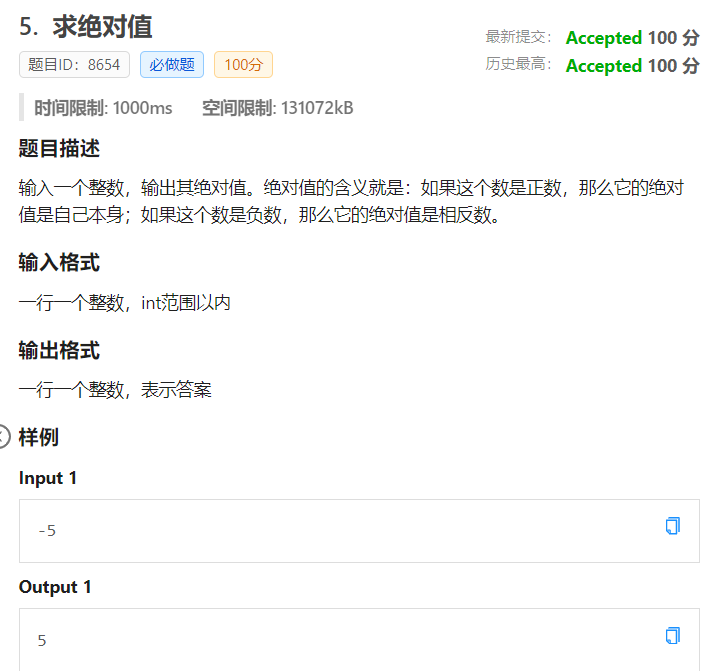
Task: Open historical best Accepted 100 分 result
Action: [633, 66]
